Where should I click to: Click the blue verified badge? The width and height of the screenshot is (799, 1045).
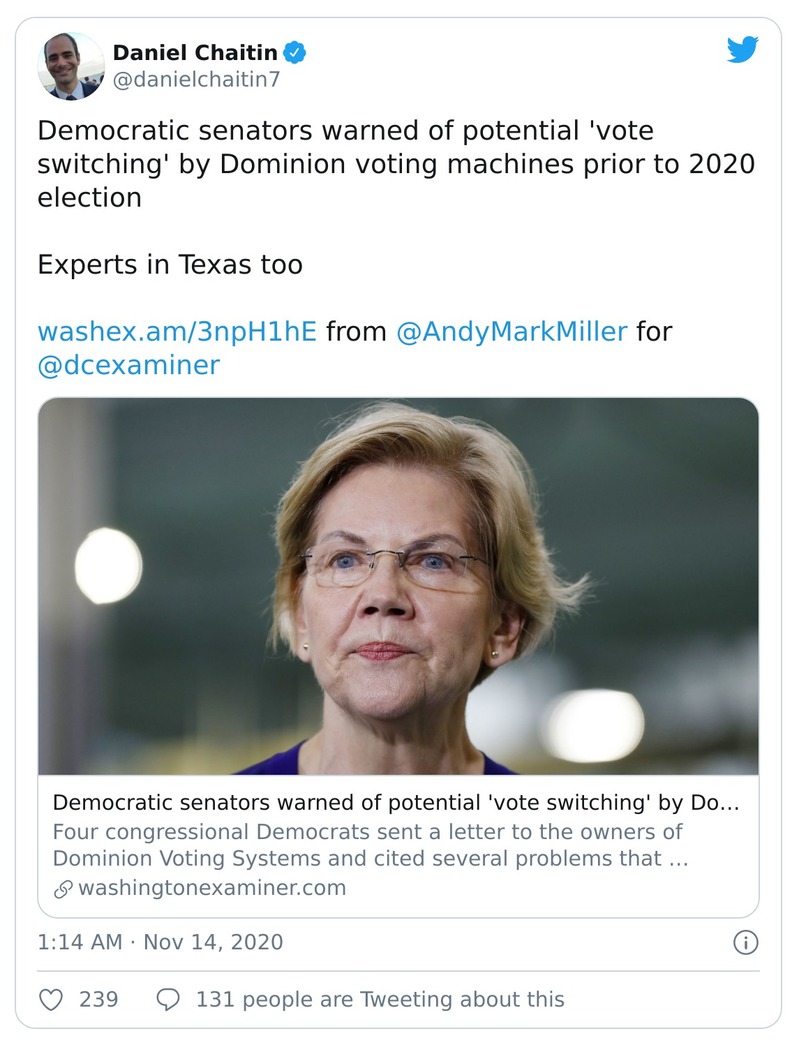(295, 52)
